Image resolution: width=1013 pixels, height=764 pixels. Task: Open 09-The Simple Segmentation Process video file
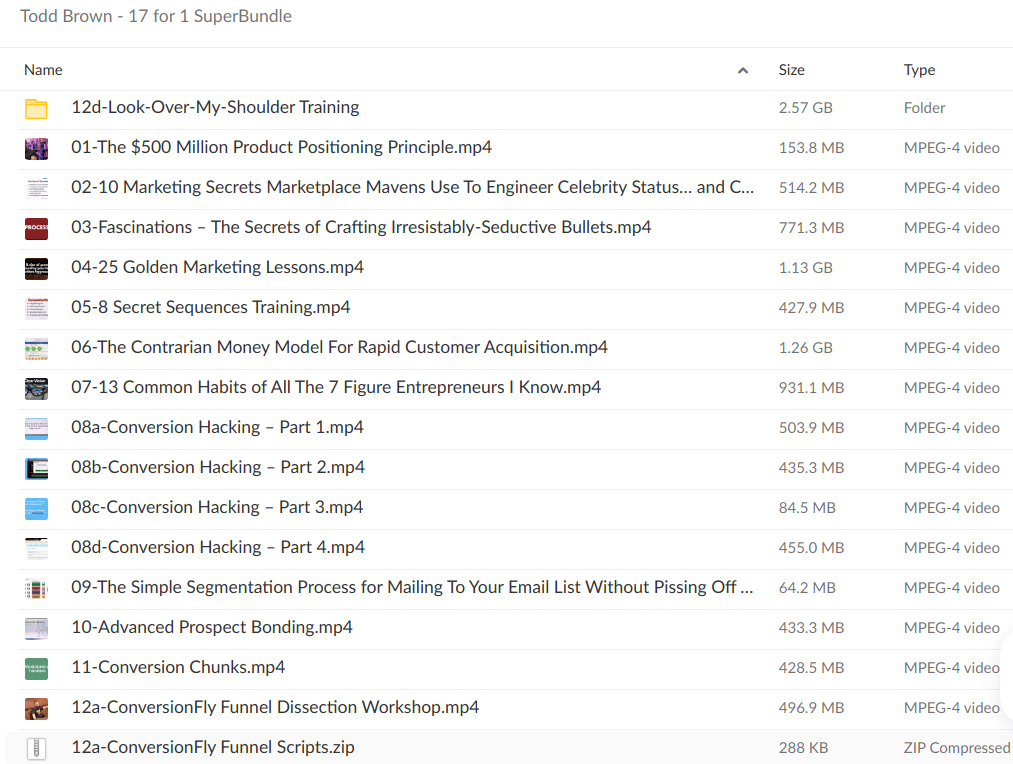(411, 588)
